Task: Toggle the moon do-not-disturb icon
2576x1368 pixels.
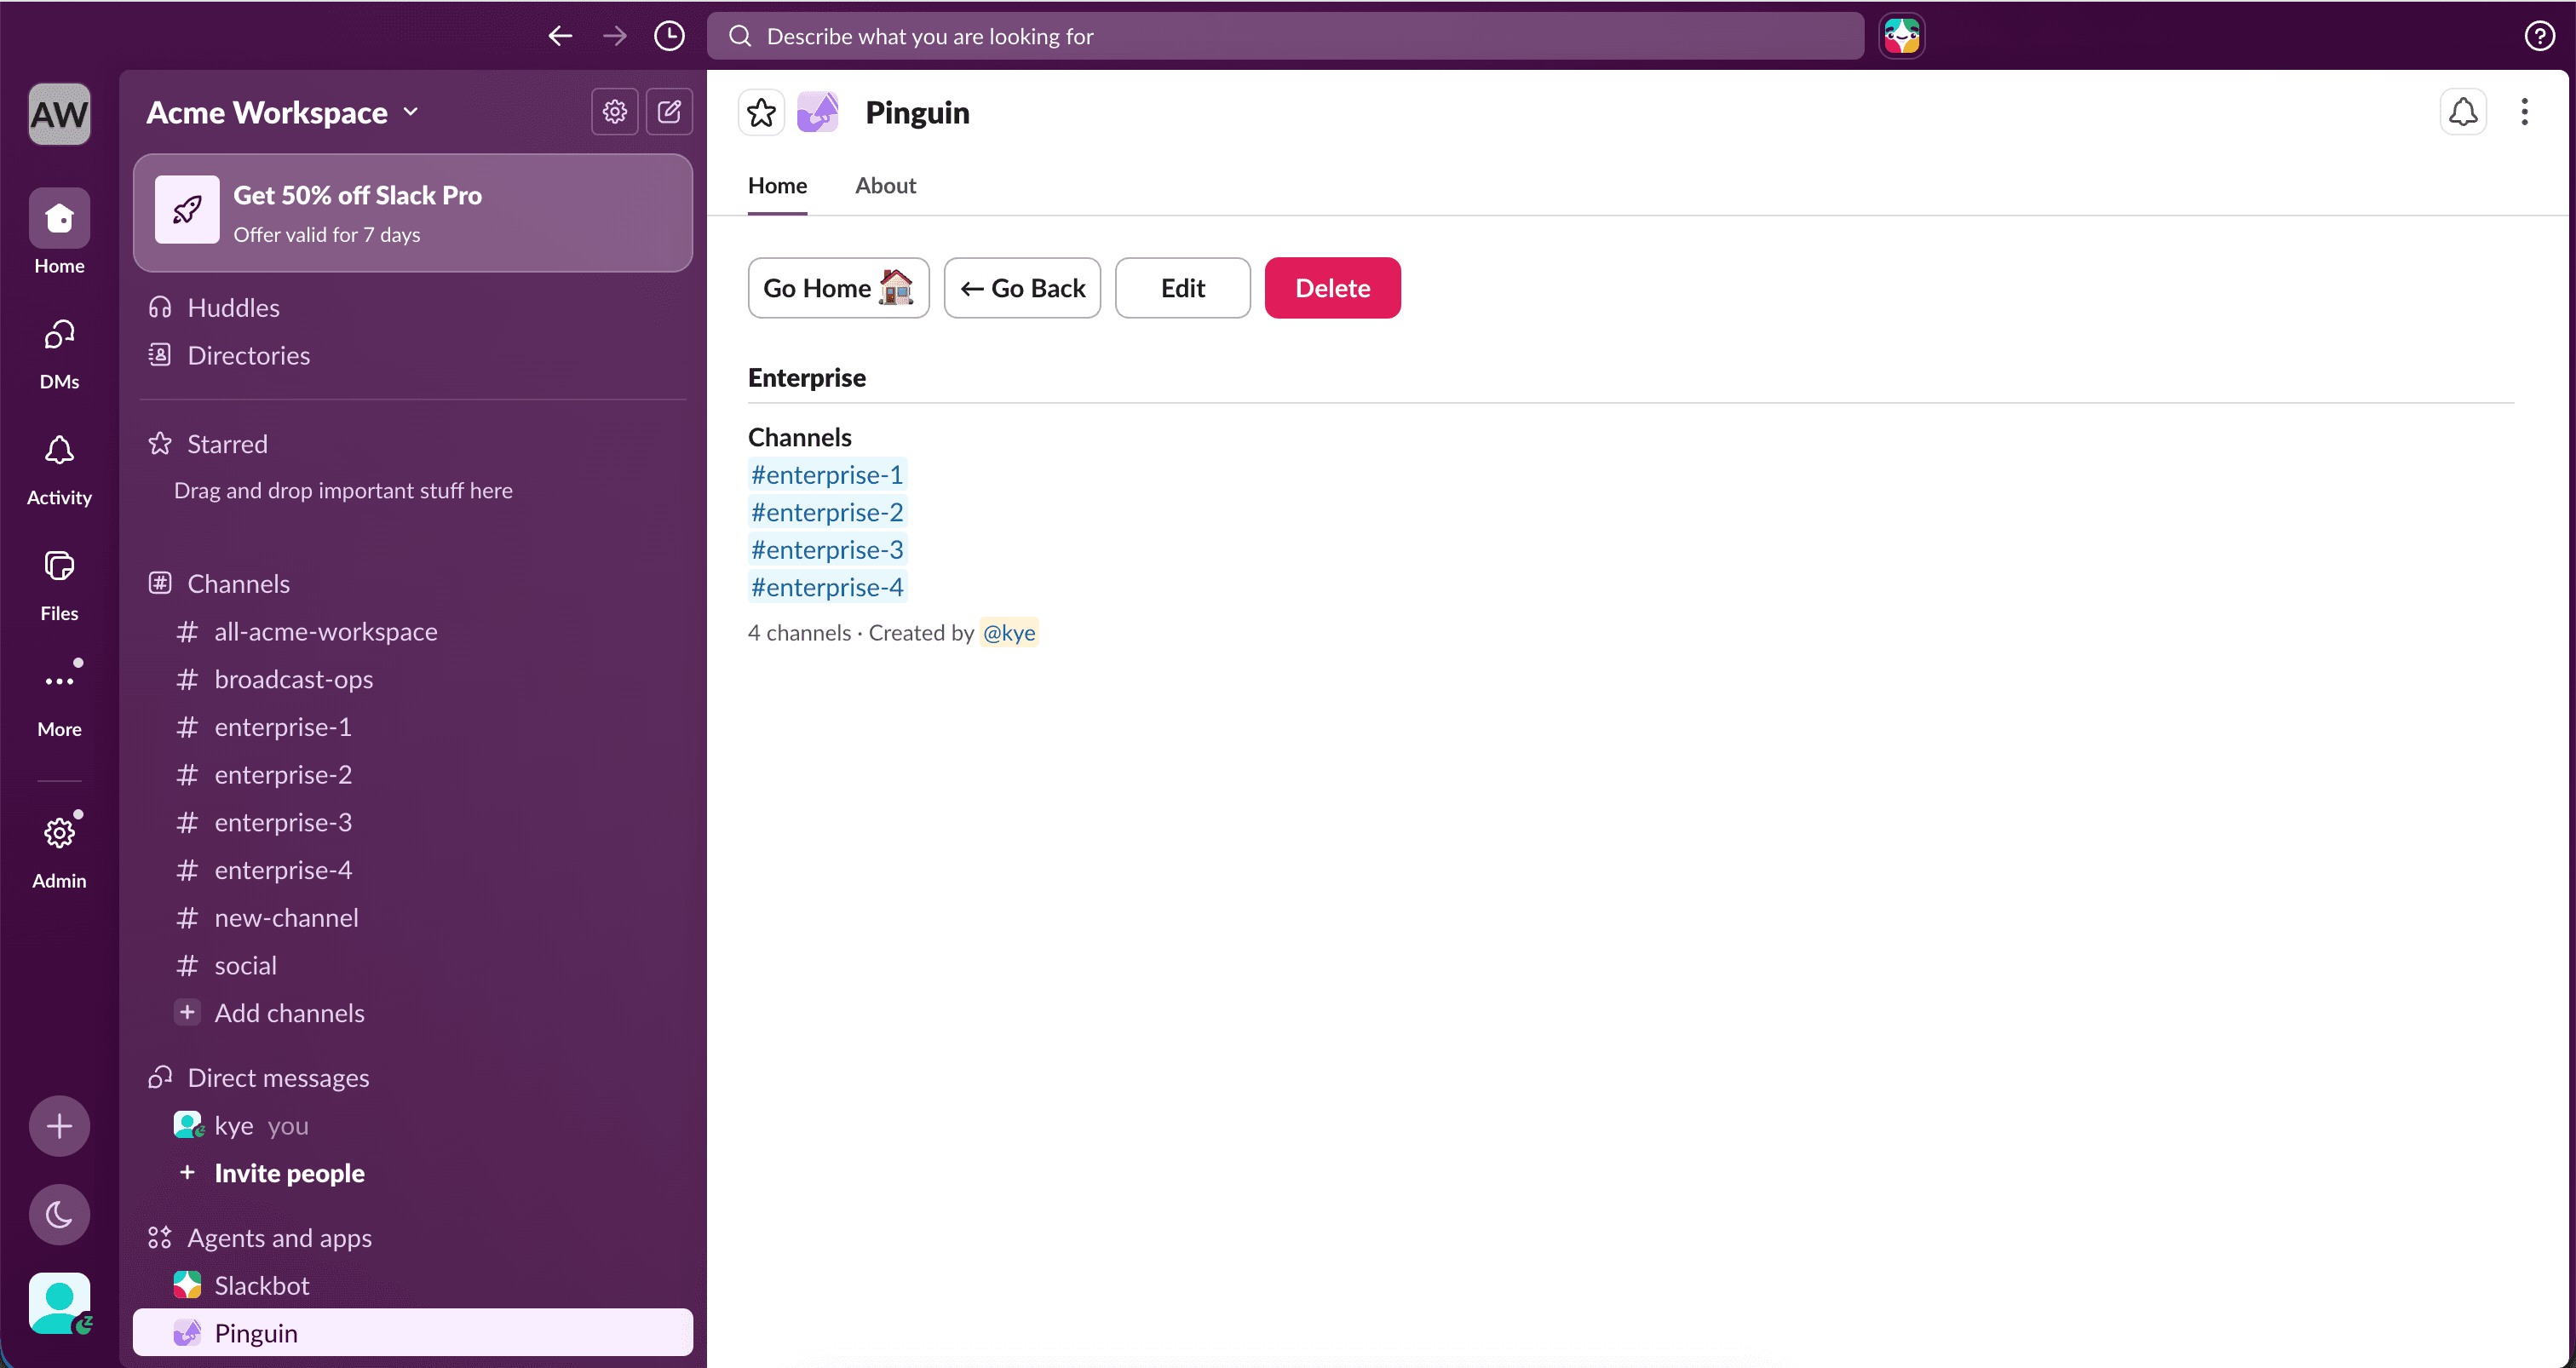Action: pyautogui.click(x=59, y=1214)
